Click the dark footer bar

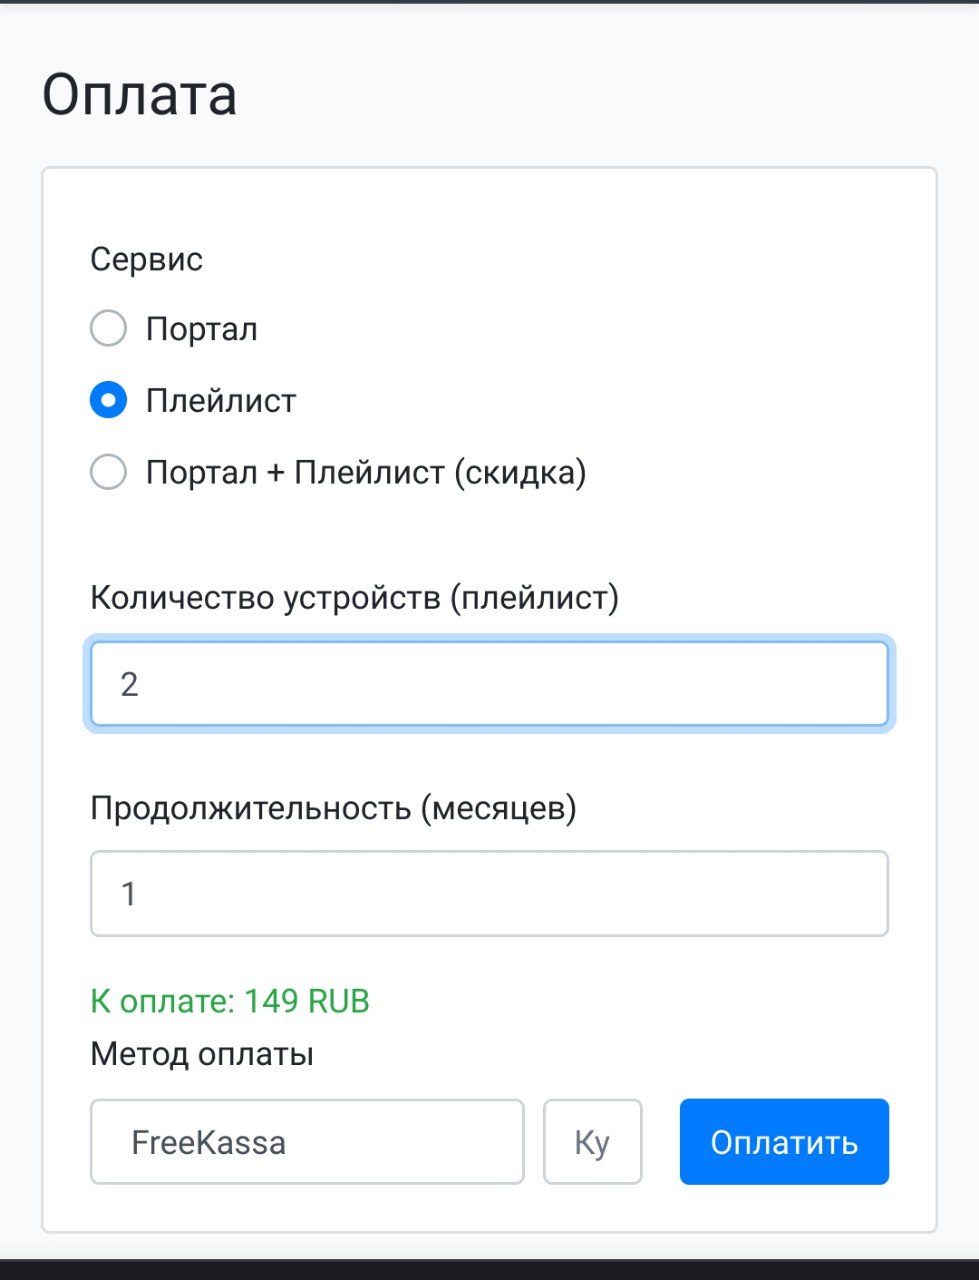coord(489,1268)
